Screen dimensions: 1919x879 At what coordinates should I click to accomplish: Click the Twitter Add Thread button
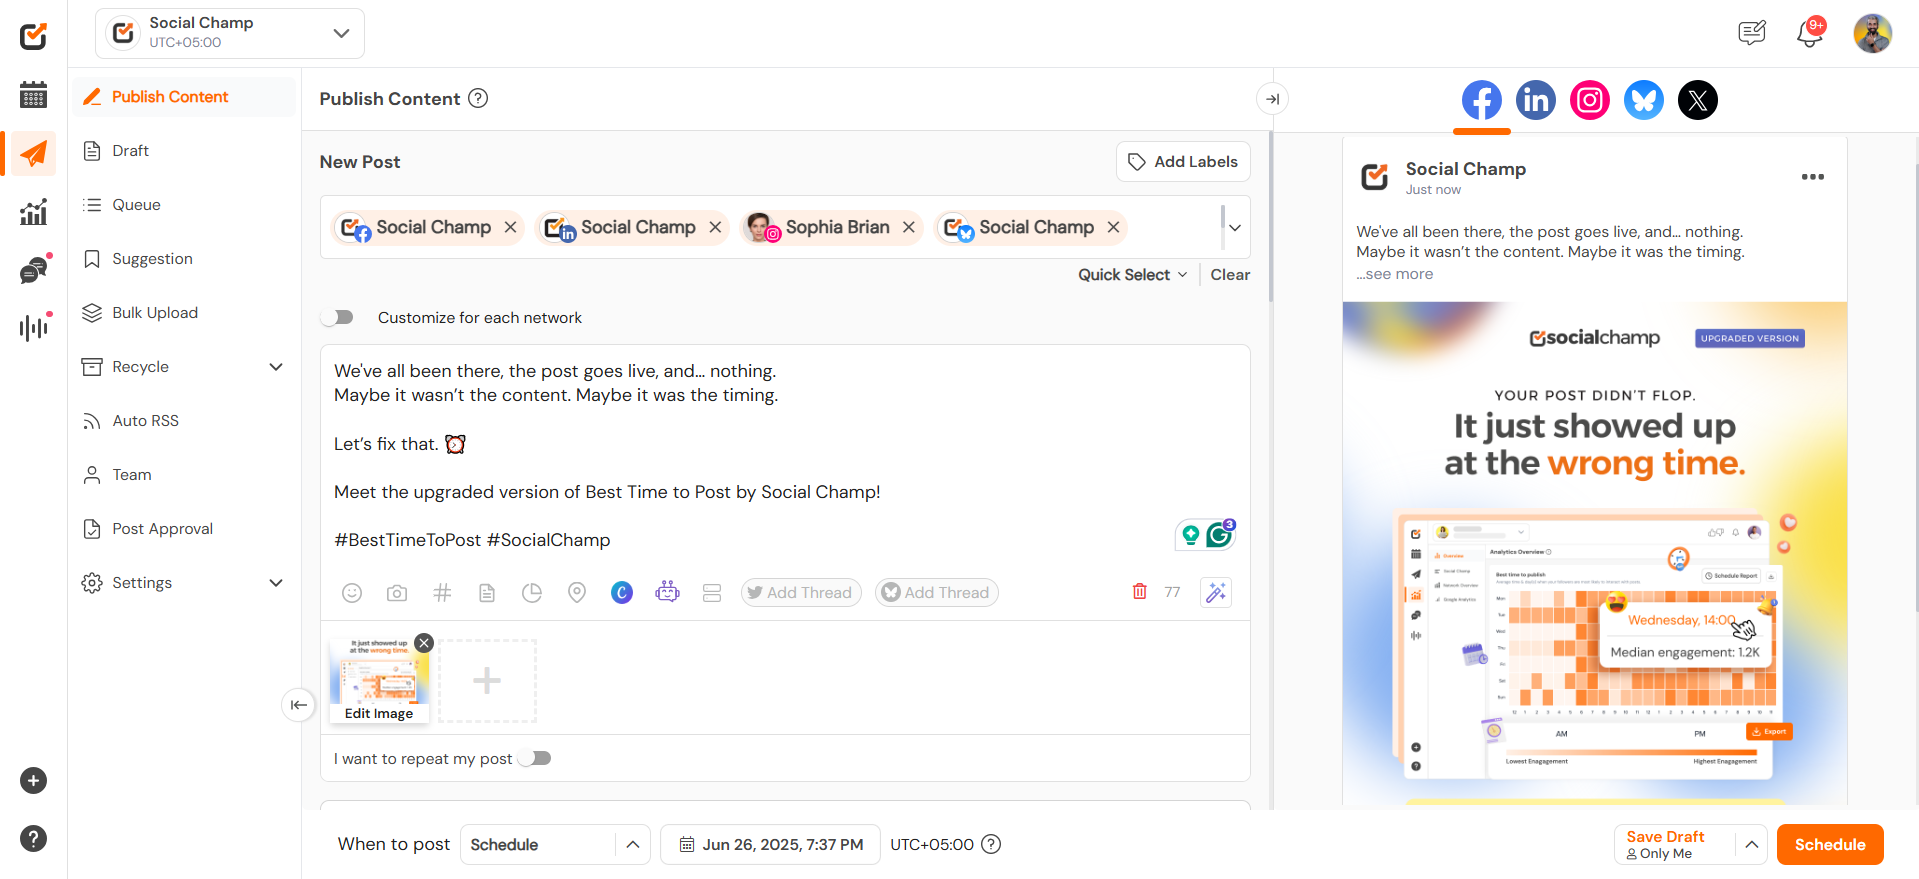(x=801, y=593)
